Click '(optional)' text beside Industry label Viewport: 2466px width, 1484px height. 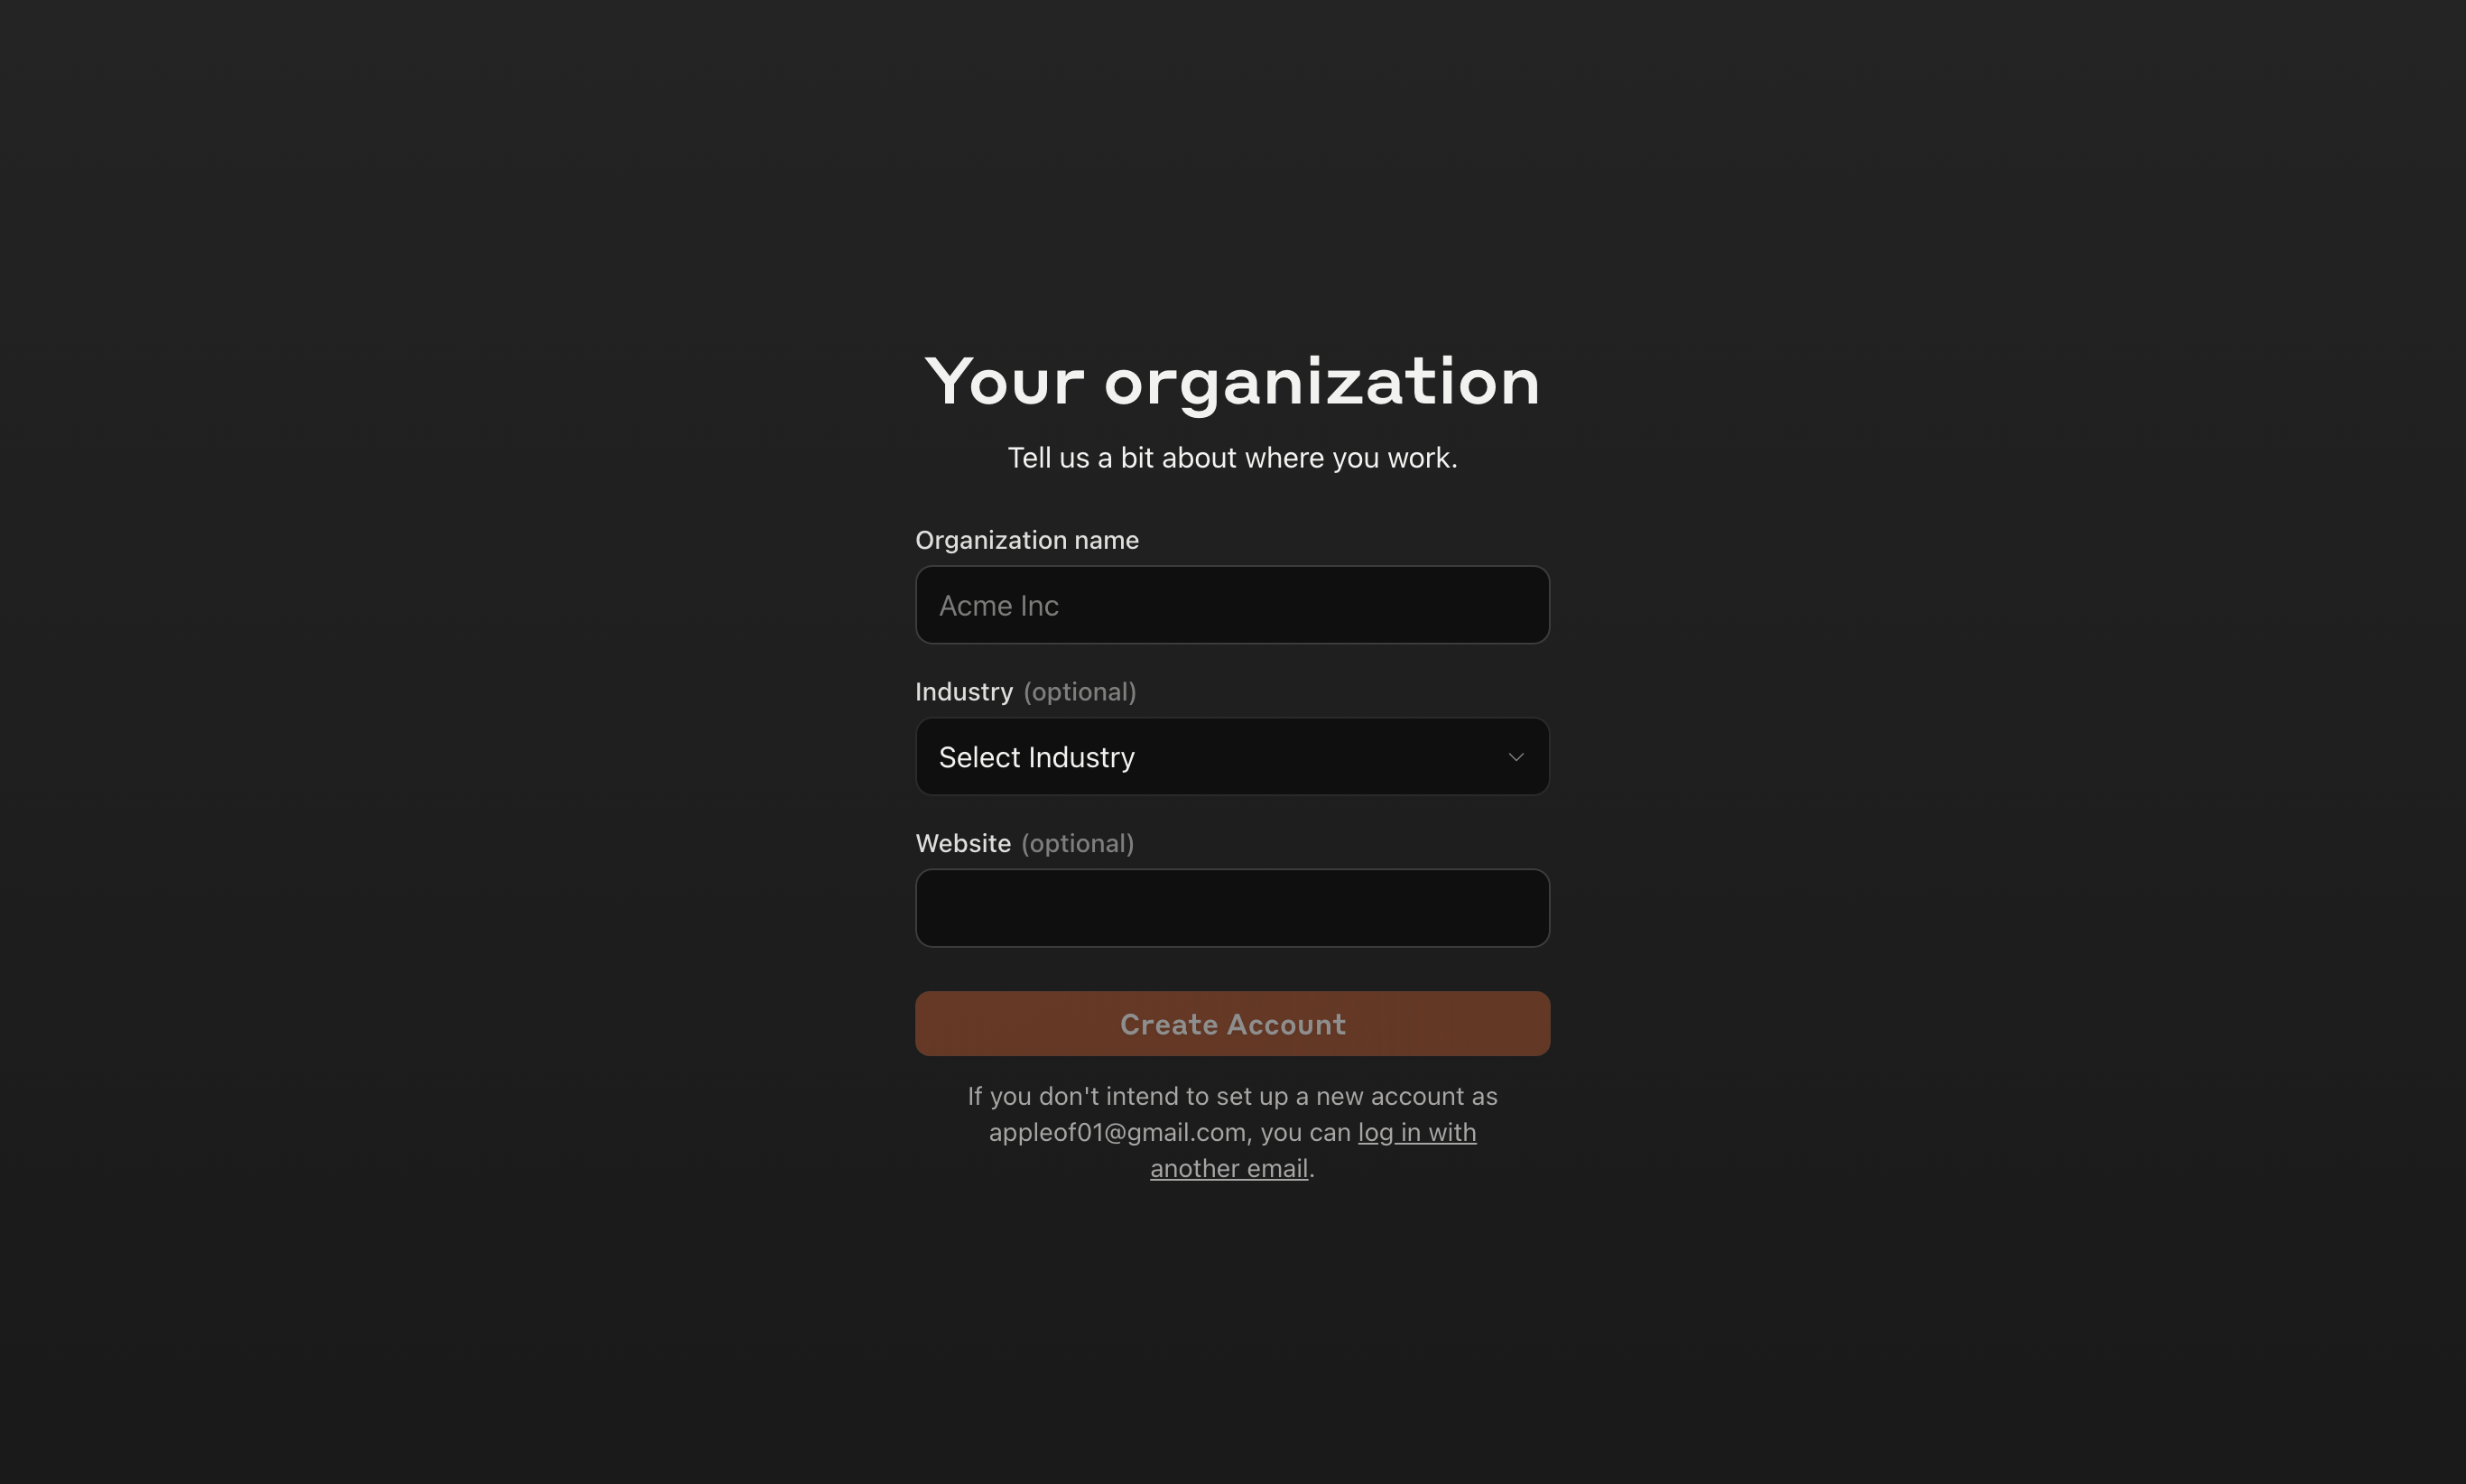(x=1079, y=692)
